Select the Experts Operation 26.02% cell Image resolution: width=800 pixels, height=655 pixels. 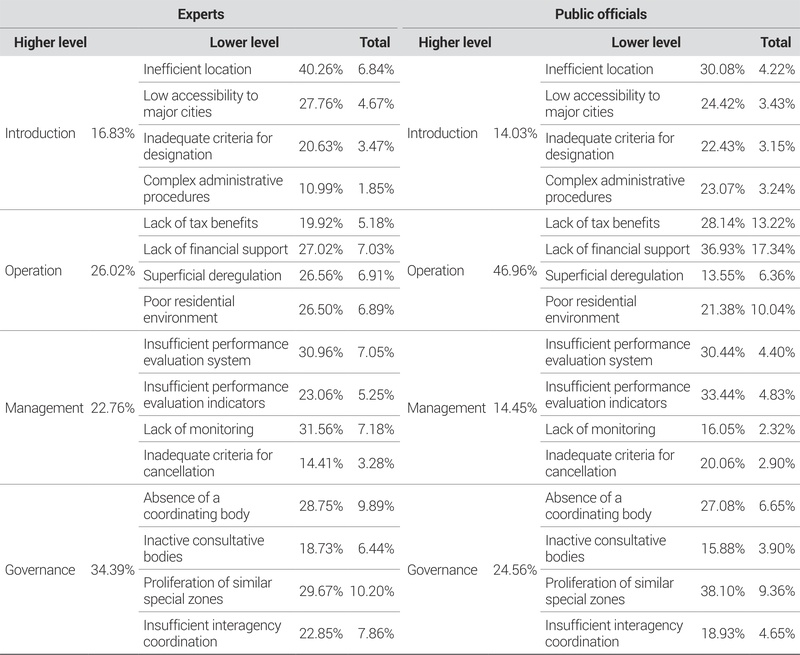(x=112, y=271)
